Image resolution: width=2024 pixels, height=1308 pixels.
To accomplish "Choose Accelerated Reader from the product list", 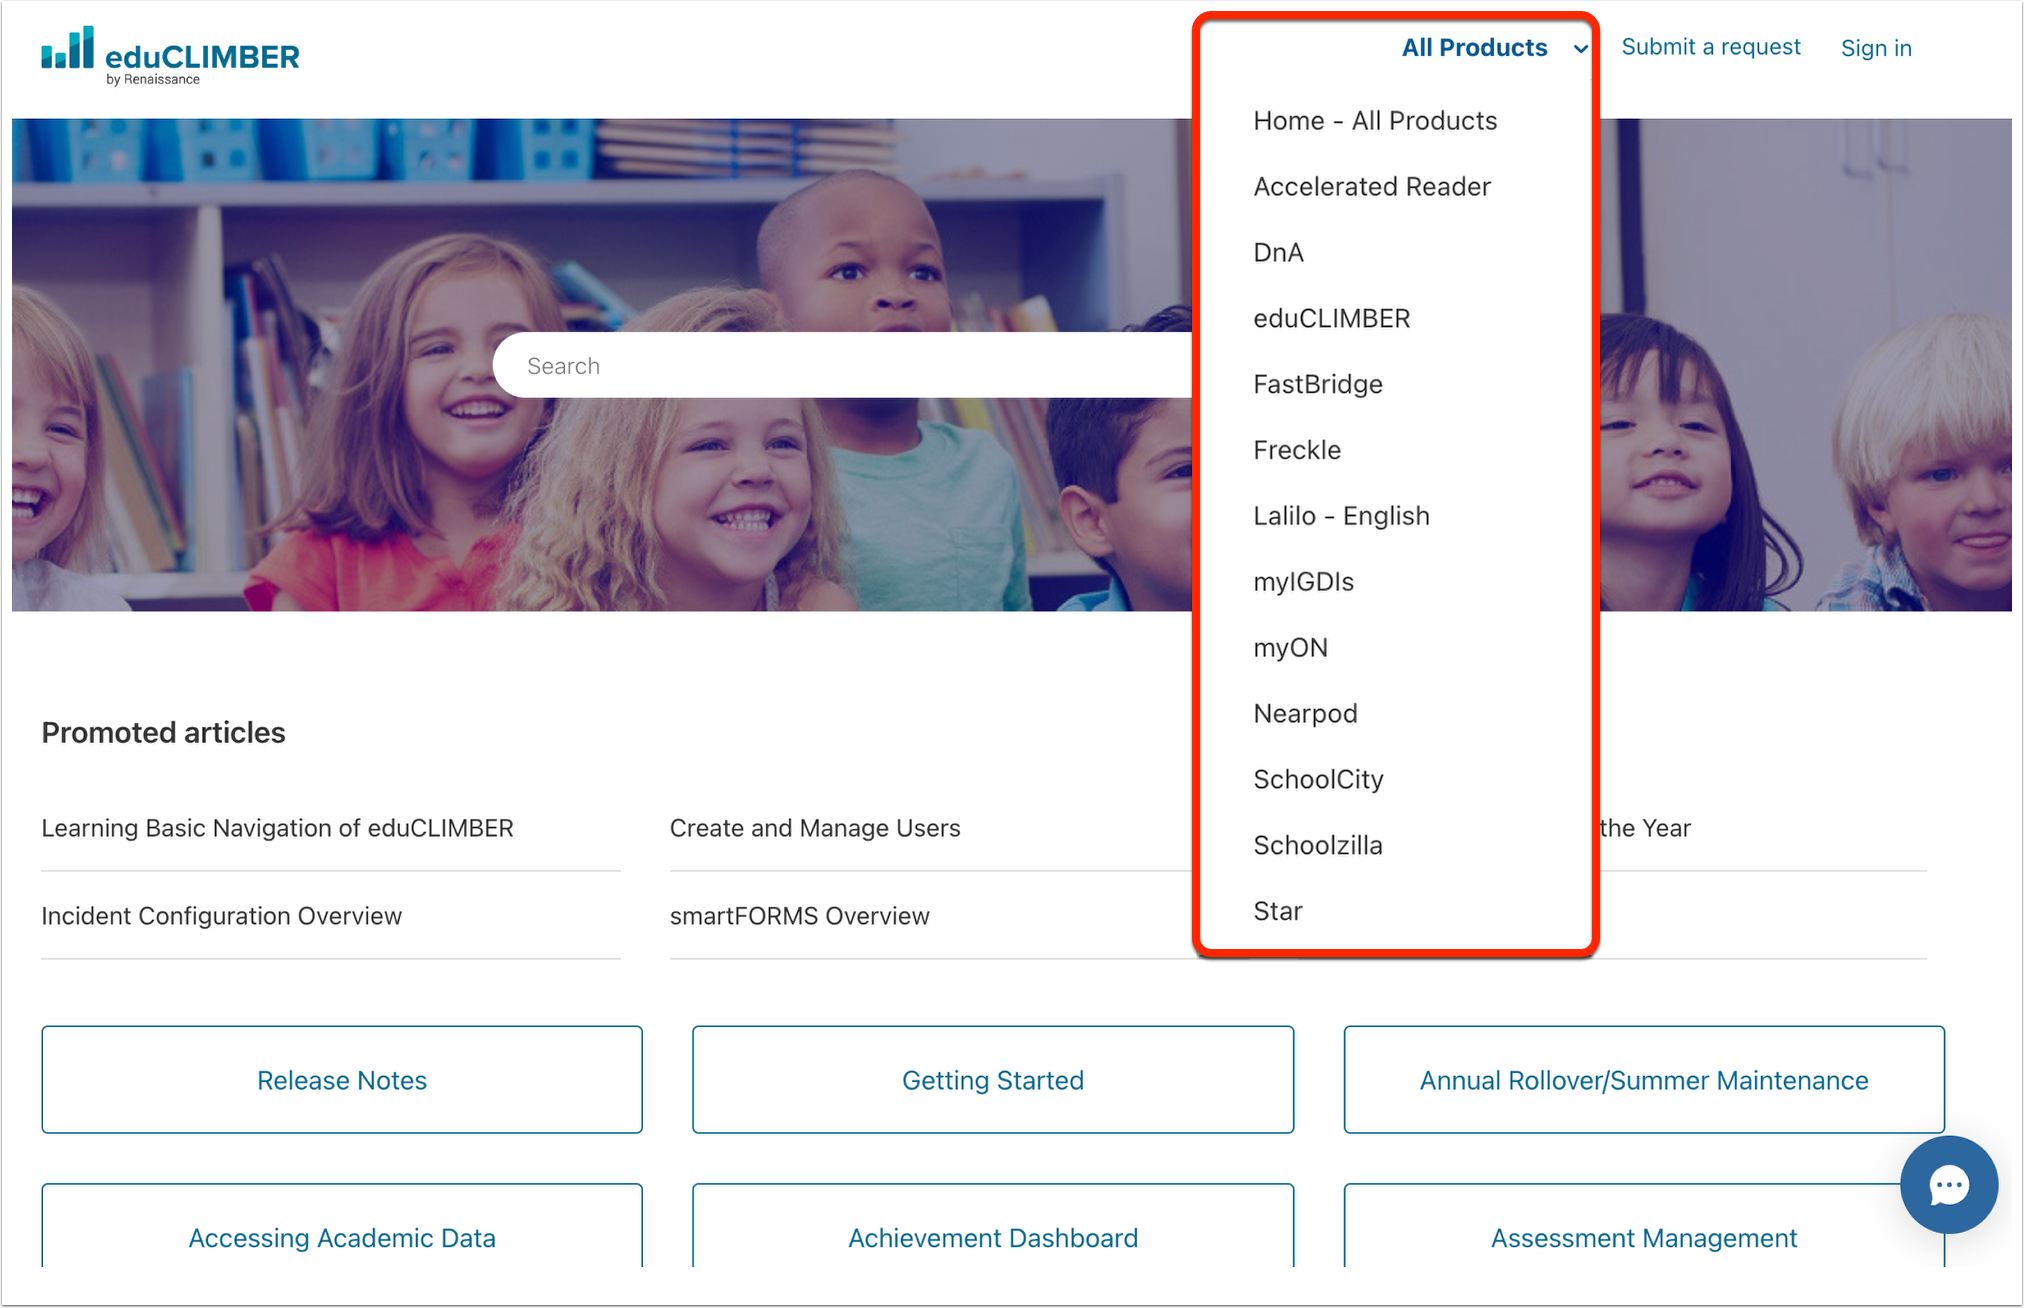I will 1372,187.
